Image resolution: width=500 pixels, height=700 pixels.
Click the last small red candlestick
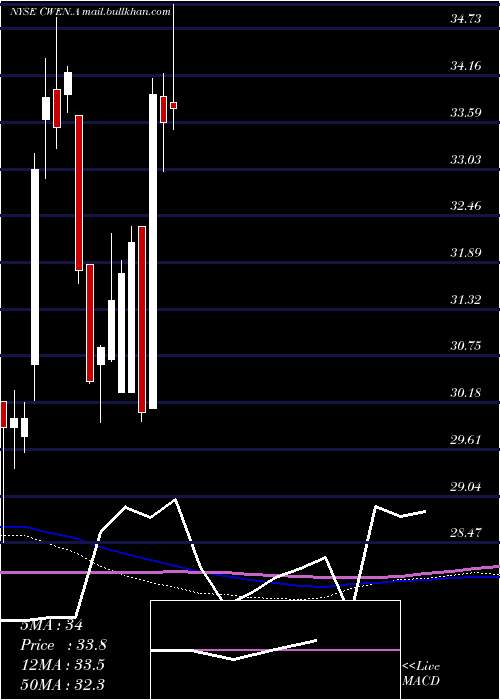click(x=173, y=105)
